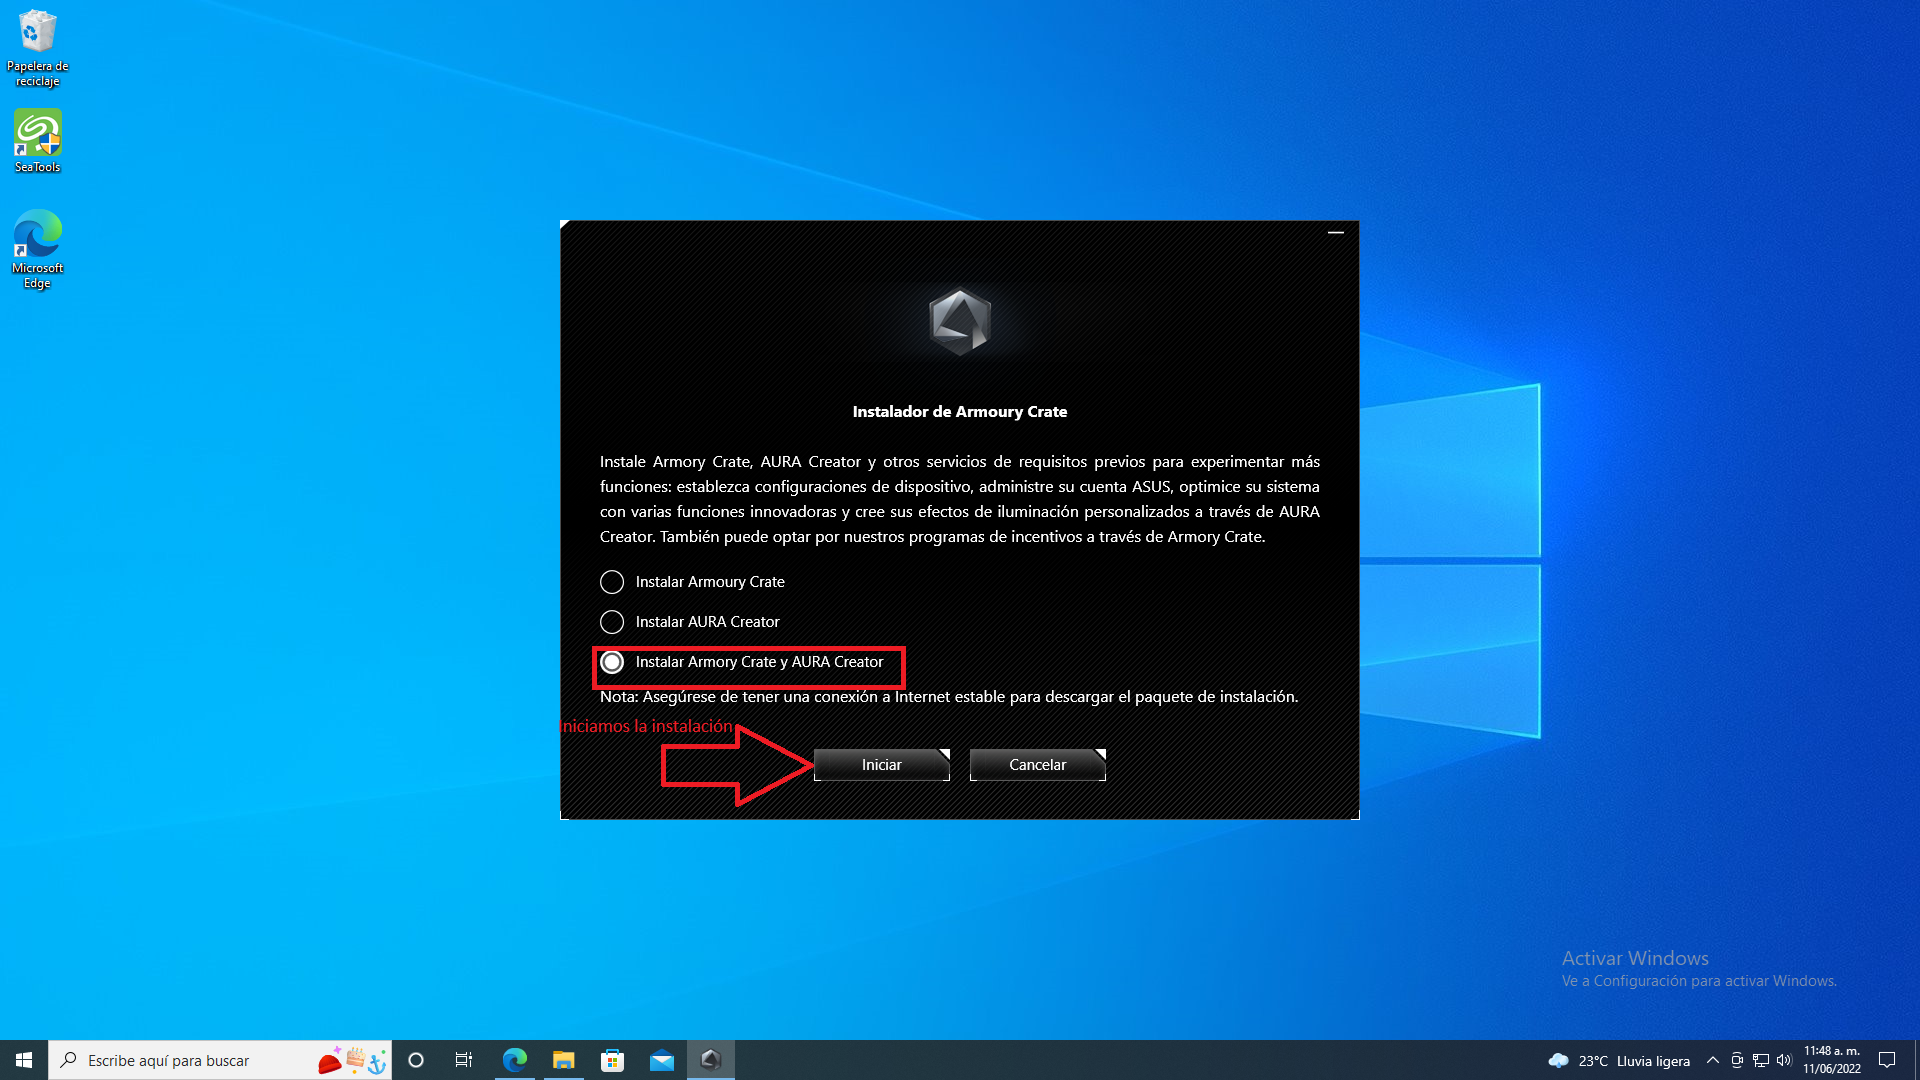Click the Armoury Crate taskbar icon
1920x1080 pixels.
coord(711,1060)
